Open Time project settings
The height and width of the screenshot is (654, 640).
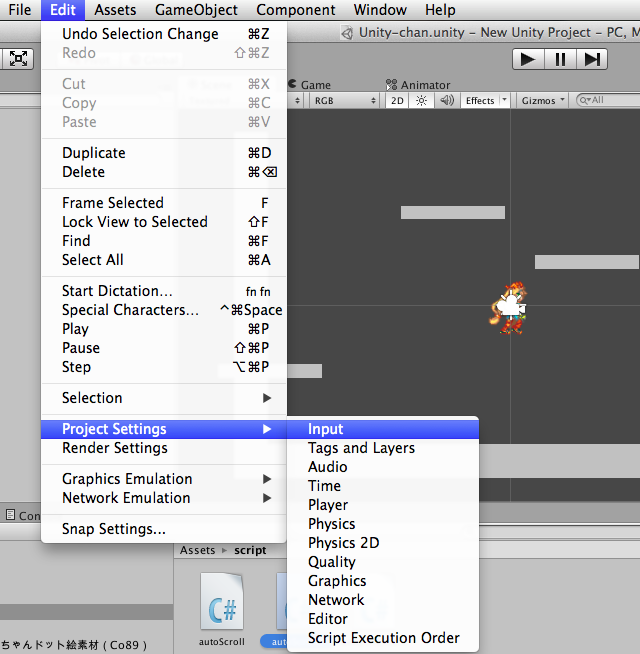[383, 486]
